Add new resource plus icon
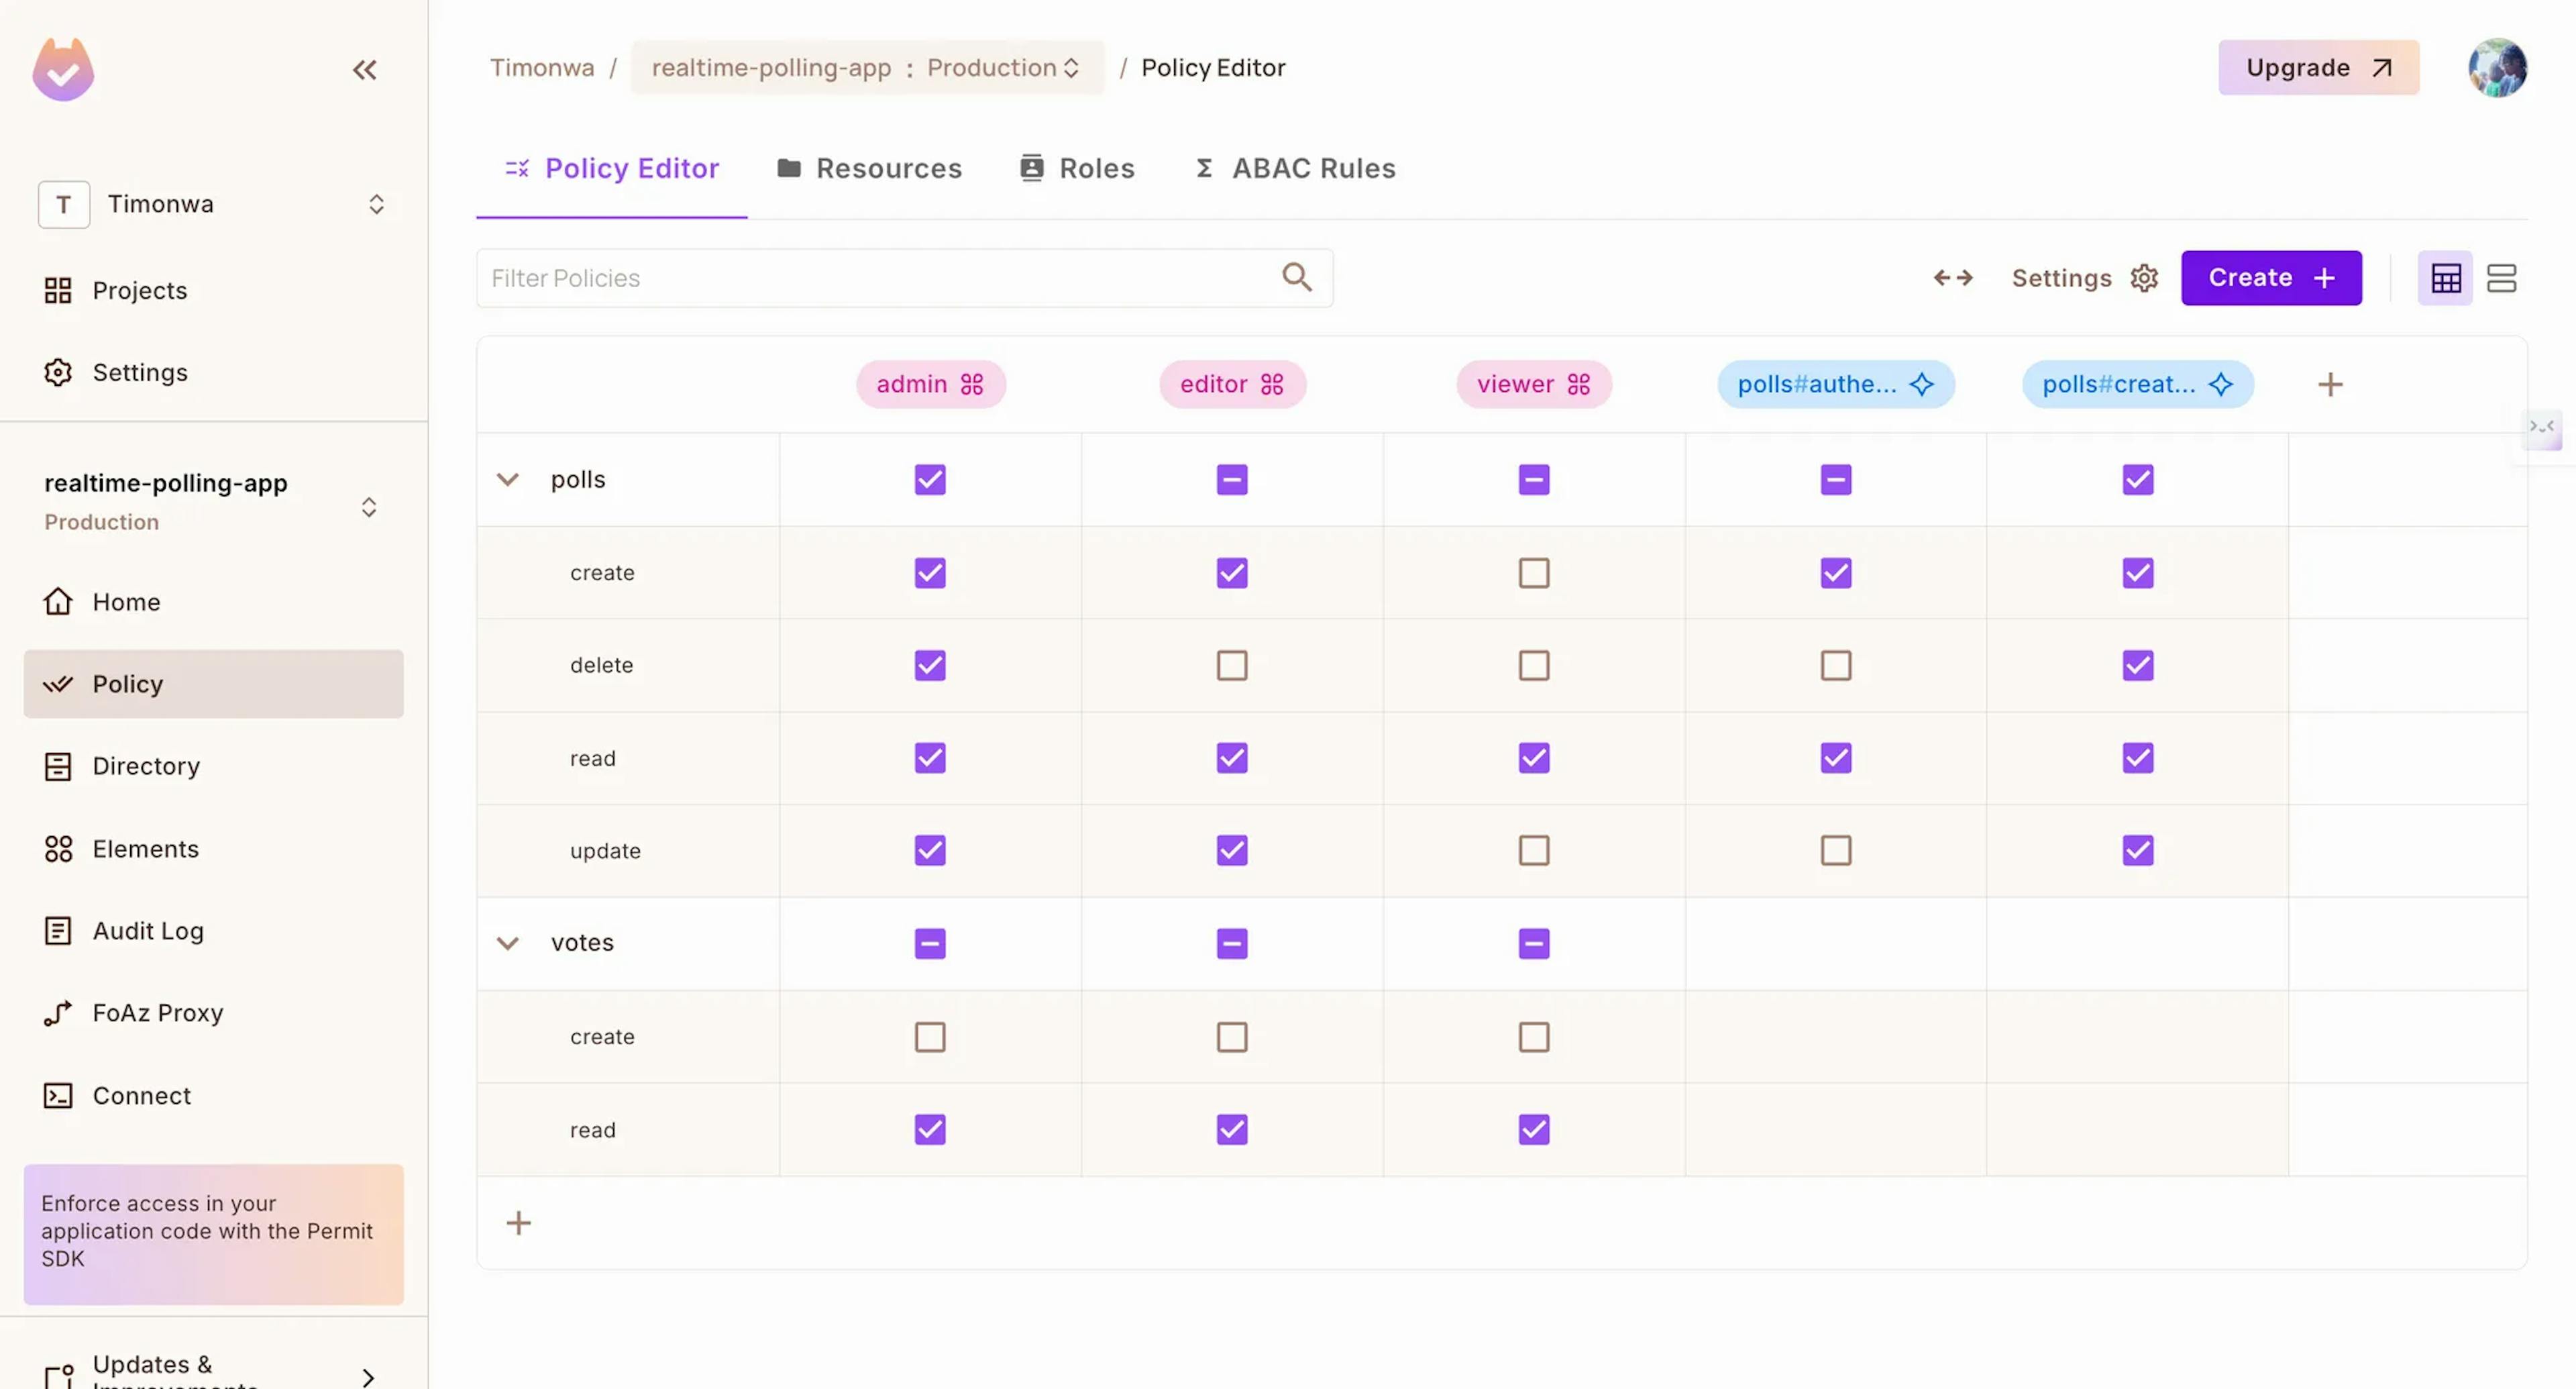 [518, 1222]
